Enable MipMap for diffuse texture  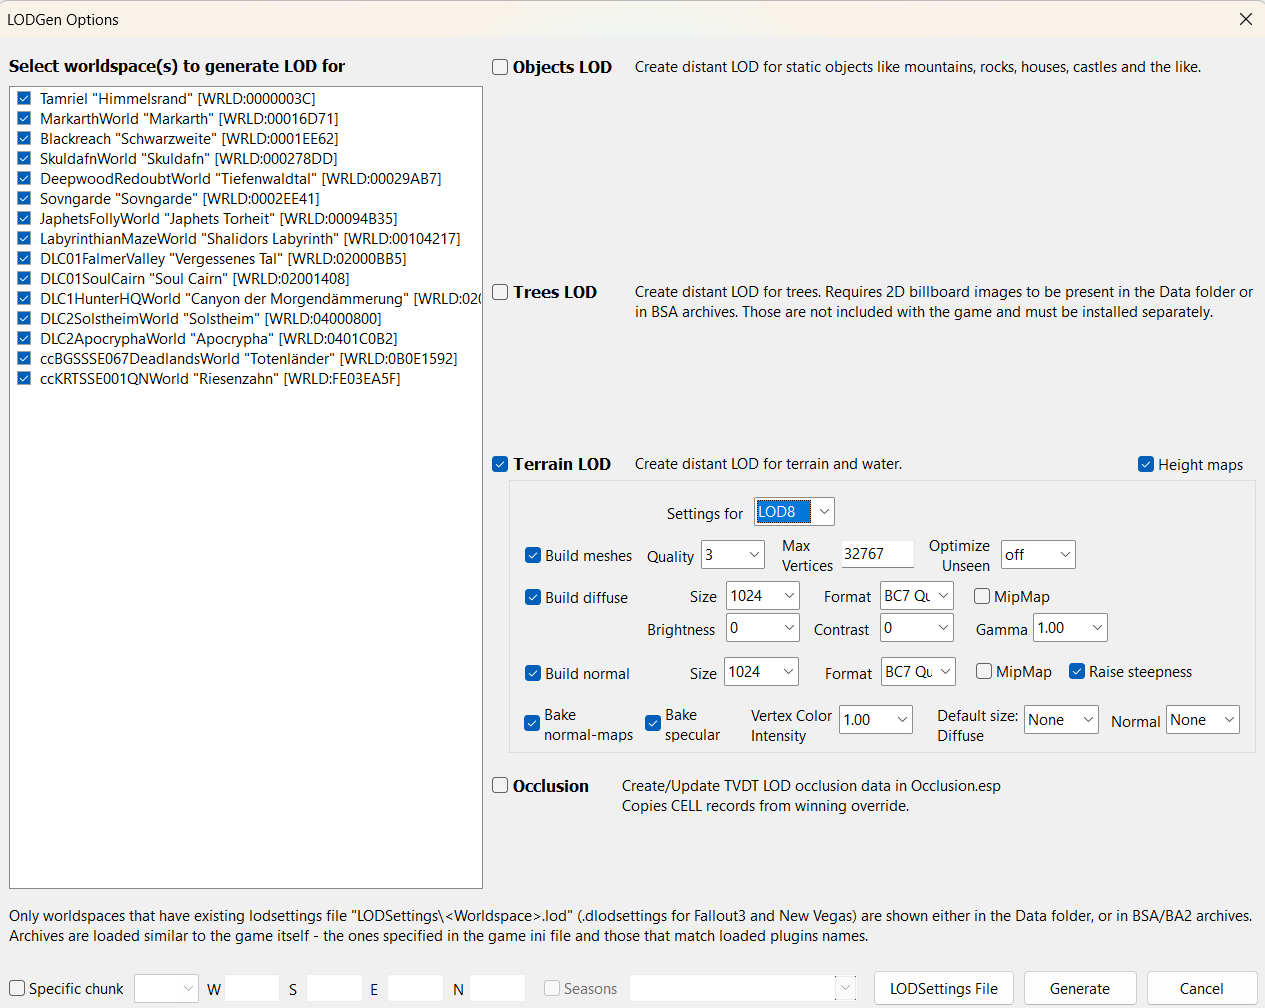tap(982, 596)
